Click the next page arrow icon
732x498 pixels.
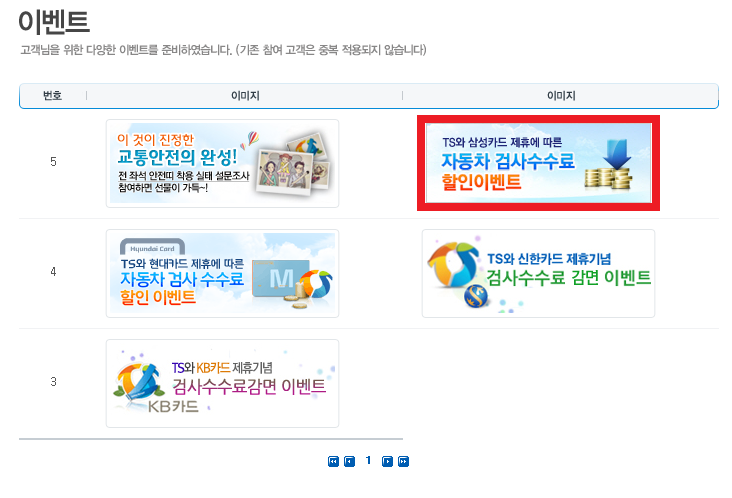click(387, 461)
